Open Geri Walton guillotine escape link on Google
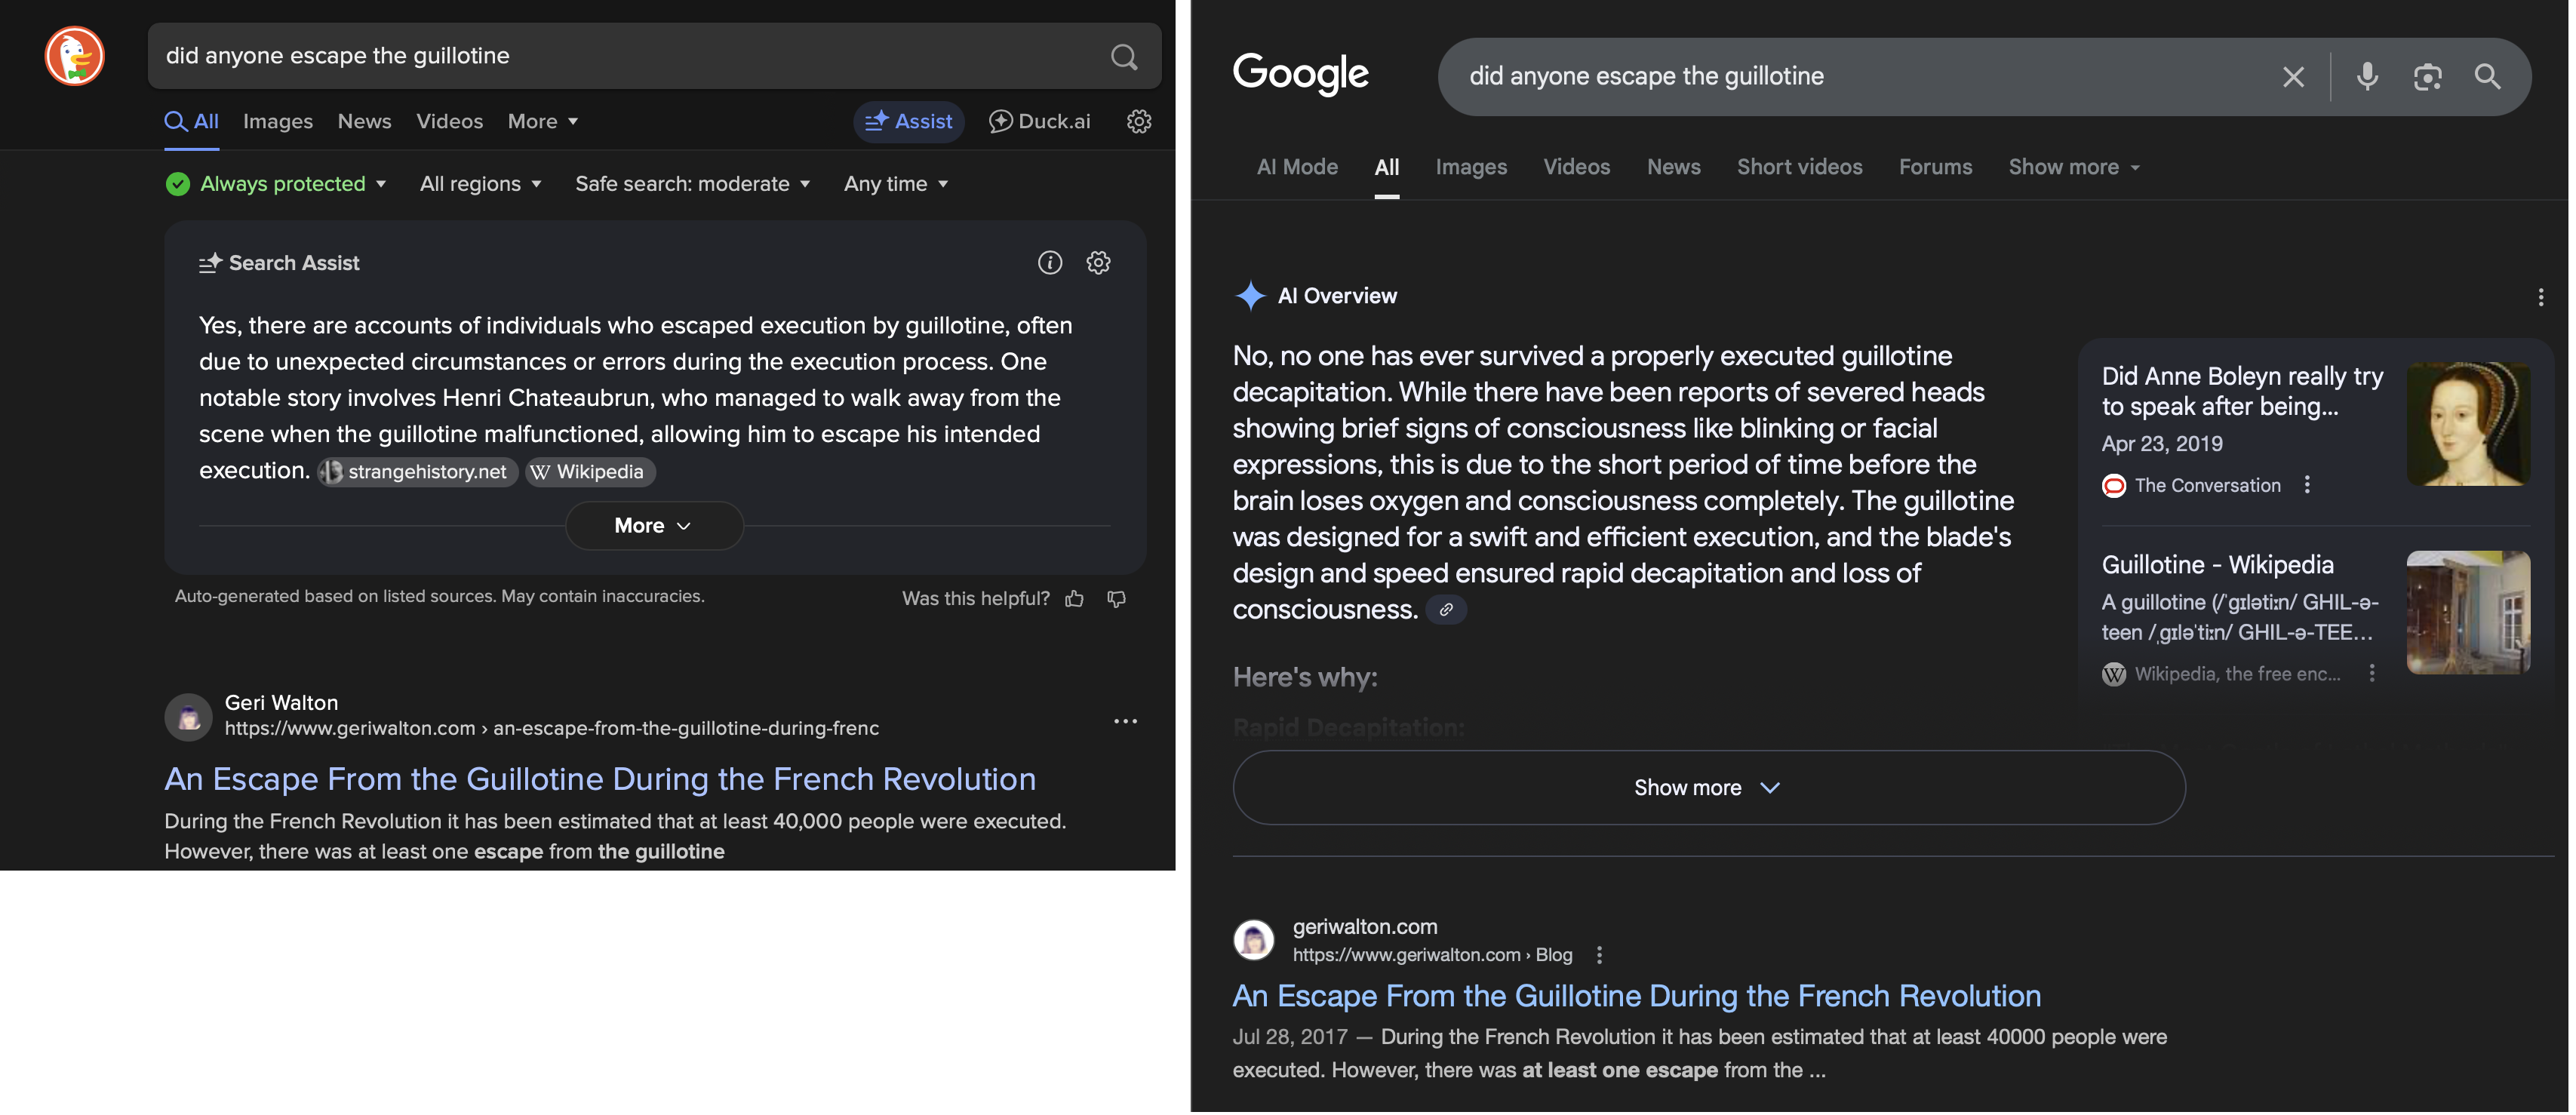 [1636, 997]
